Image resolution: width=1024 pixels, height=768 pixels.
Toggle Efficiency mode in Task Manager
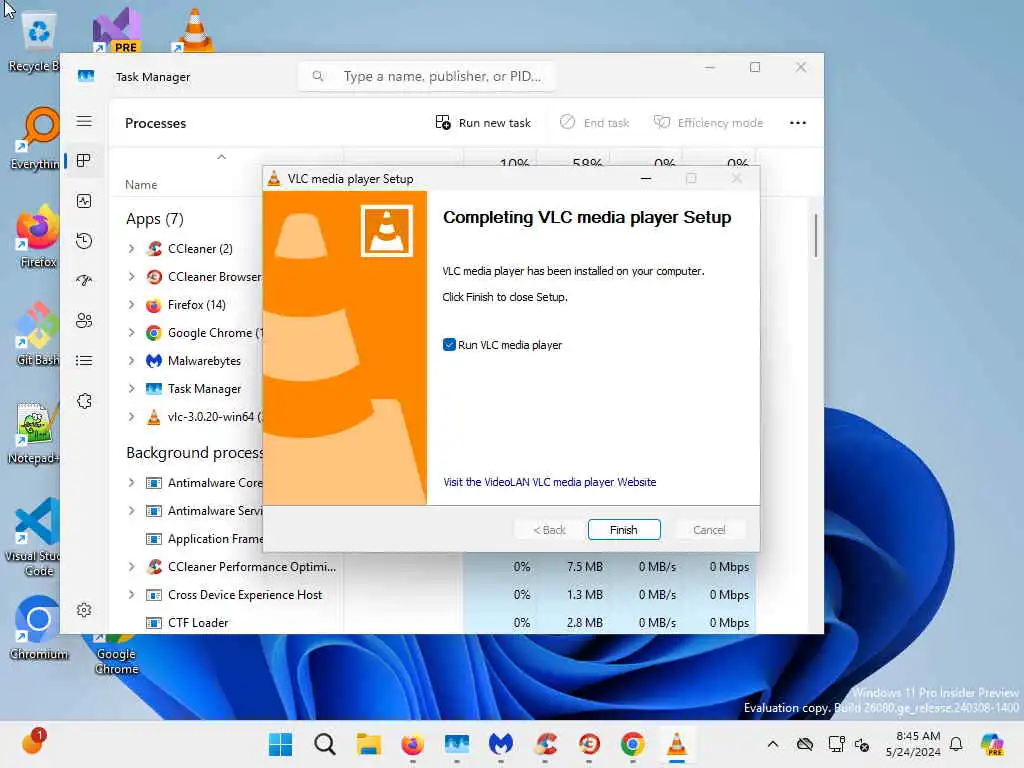tap(709, 123)
